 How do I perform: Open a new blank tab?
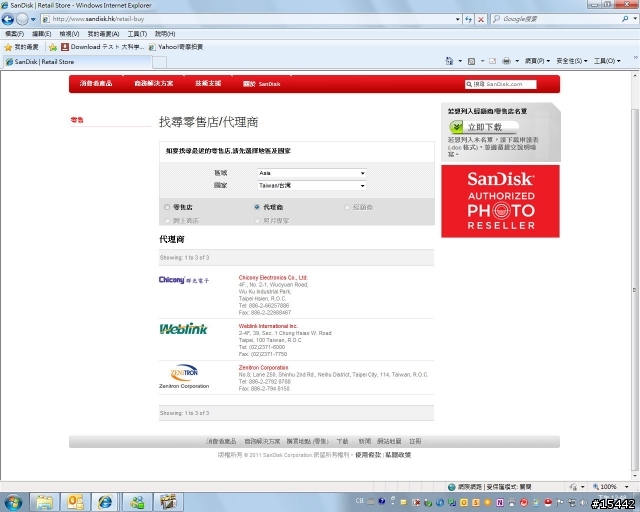coord(159,62)
